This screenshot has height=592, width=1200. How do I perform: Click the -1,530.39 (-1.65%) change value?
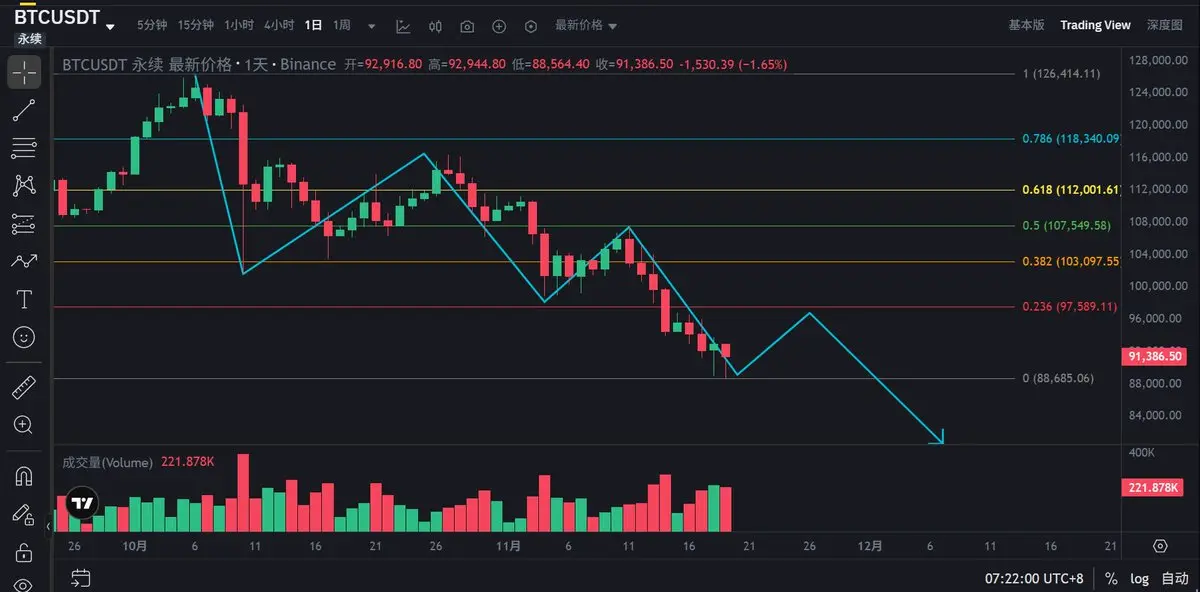pos(733,64)
